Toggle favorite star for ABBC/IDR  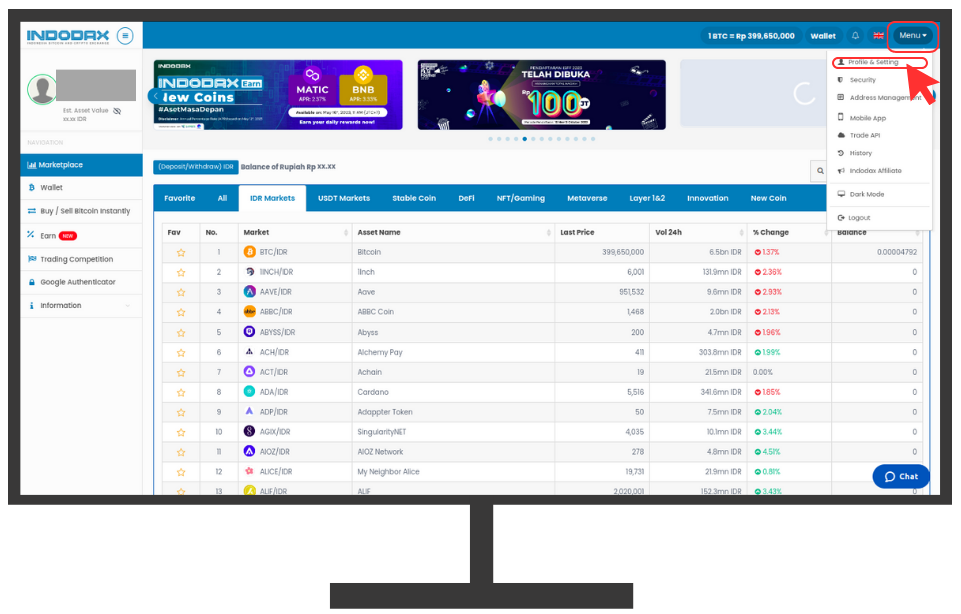(x=181, y=312)
